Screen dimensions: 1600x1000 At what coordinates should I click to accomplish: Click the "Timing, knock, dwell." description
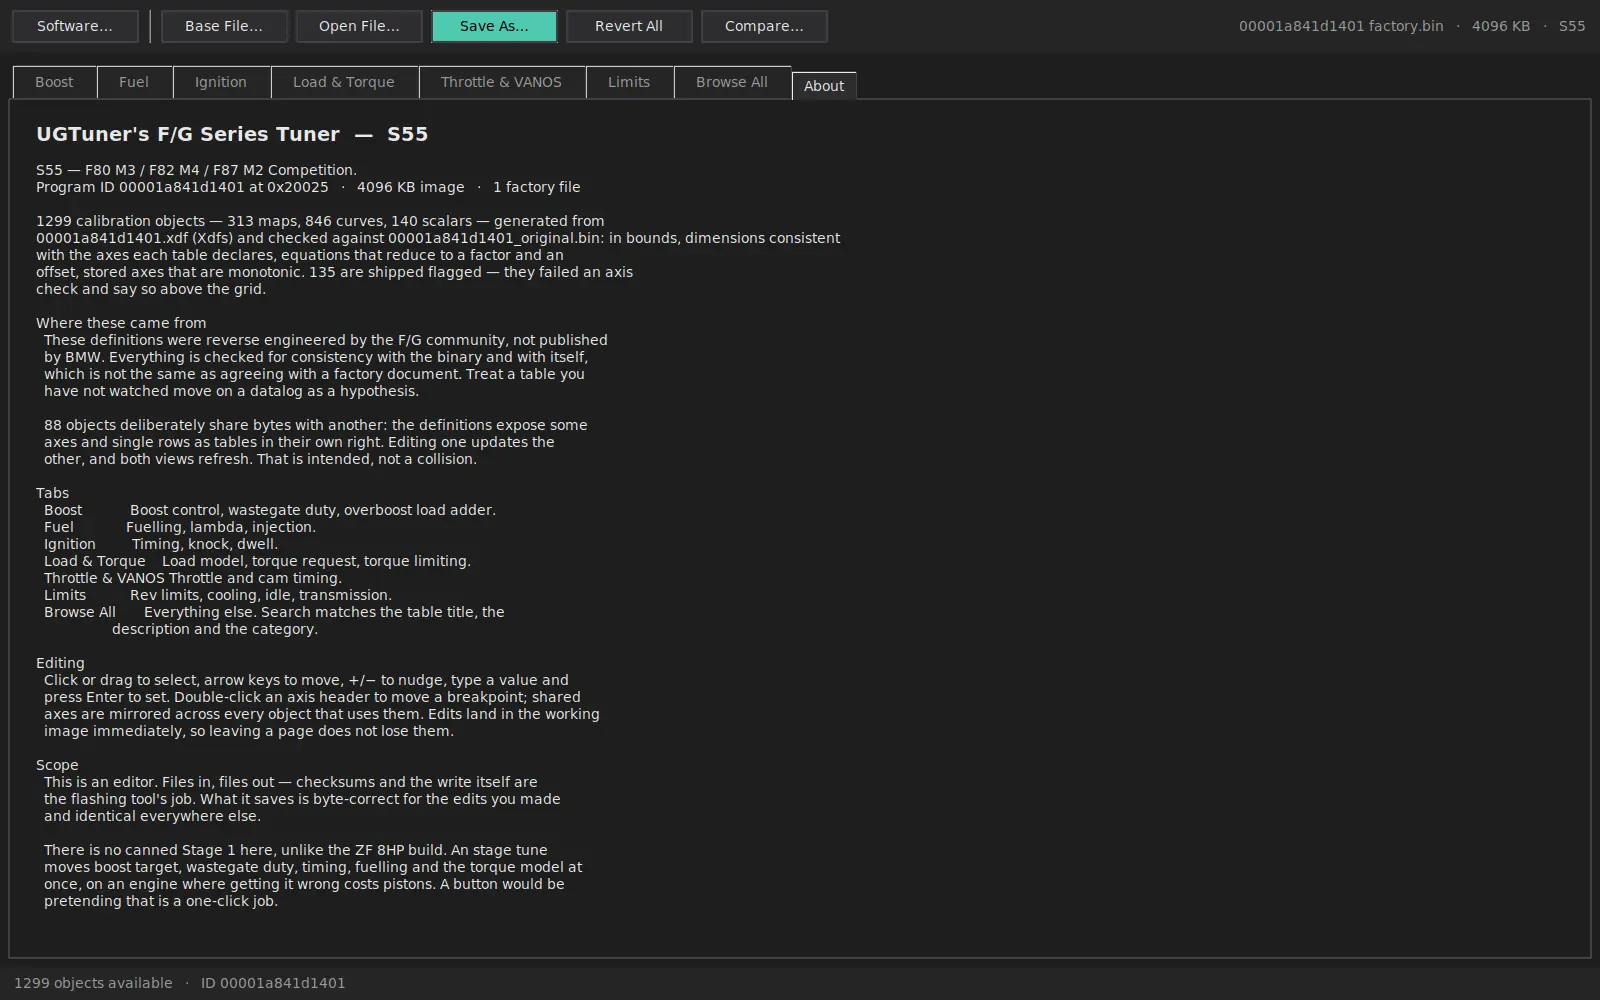click(x=205, y=544)
